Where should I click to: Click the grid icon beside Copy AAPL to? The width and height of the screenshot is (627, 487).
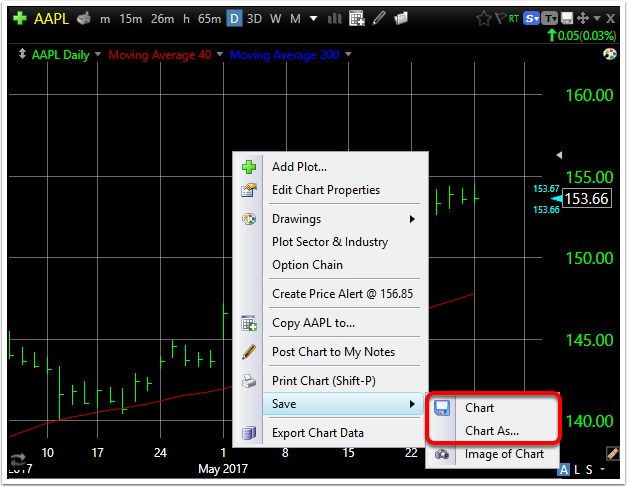249,323
